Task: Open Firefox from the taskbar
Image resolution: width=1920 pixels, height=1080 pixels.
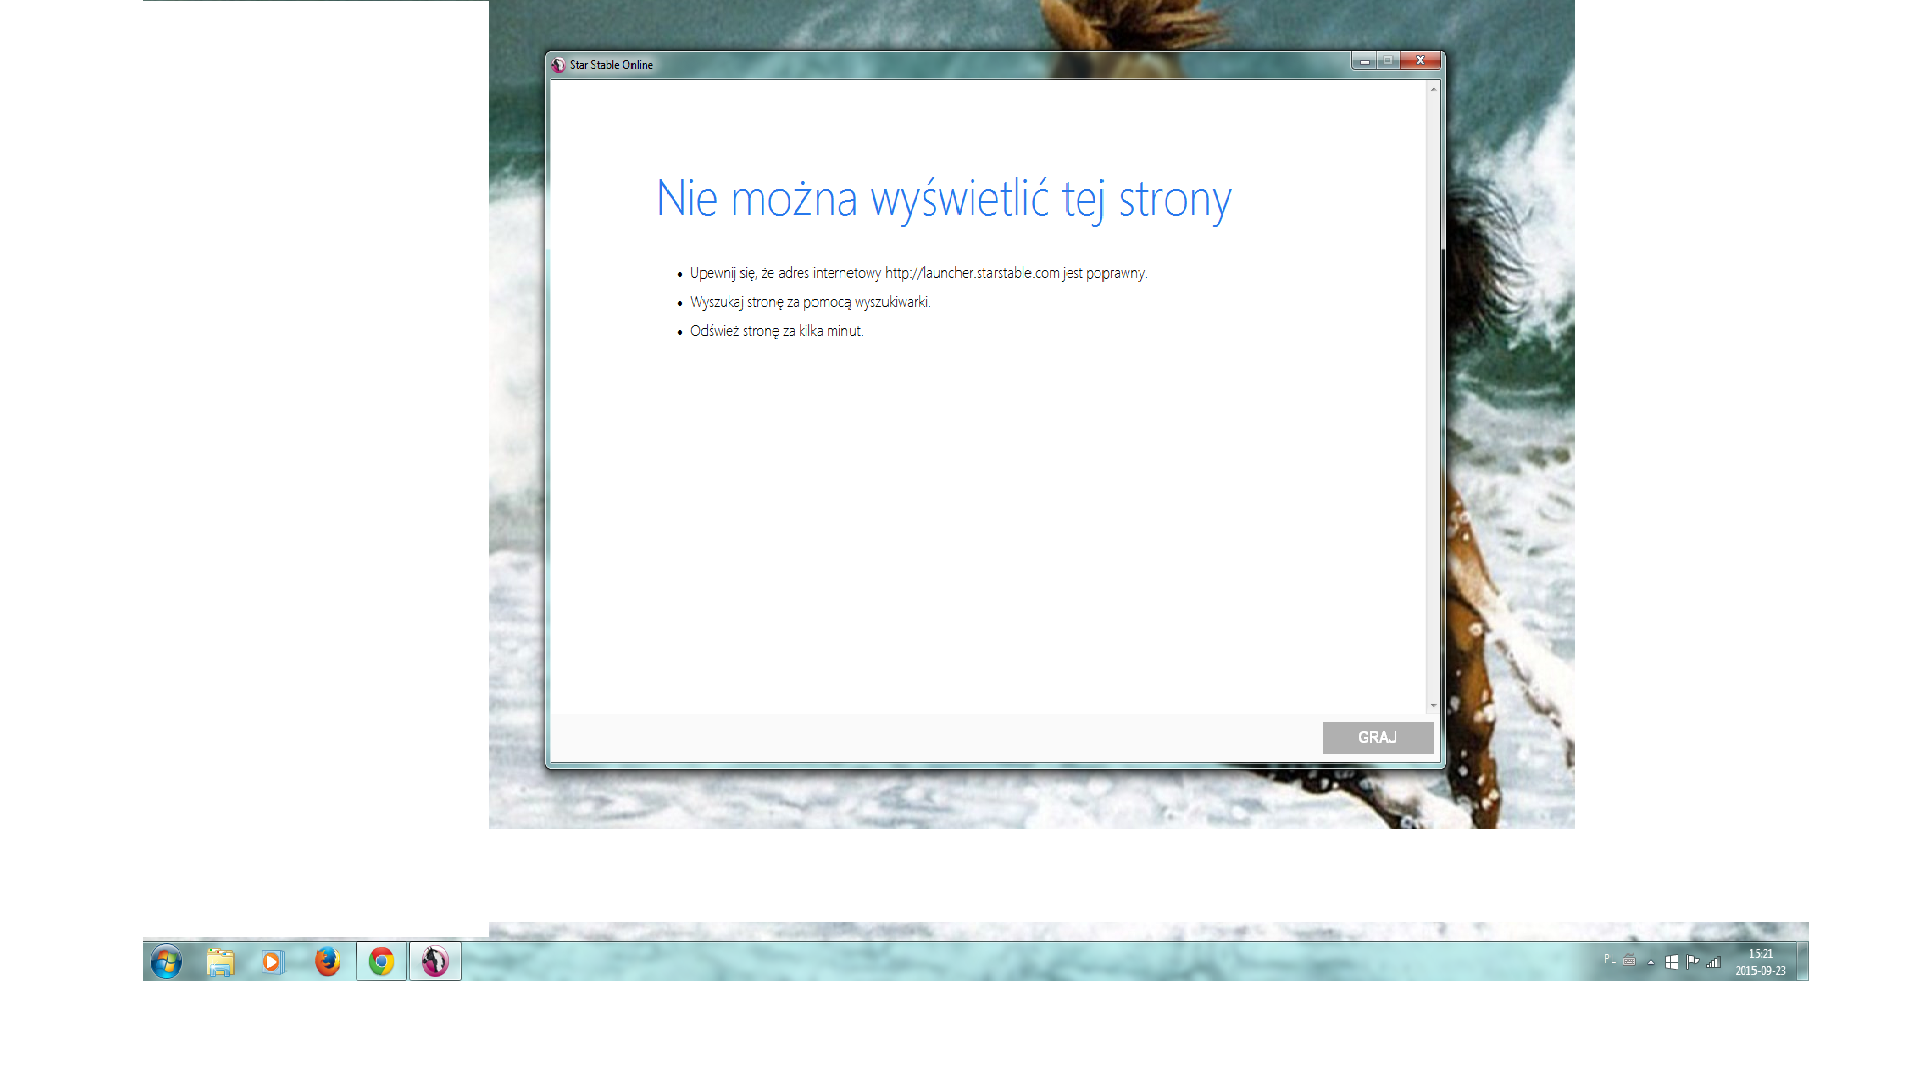Action: pos(327,962)
